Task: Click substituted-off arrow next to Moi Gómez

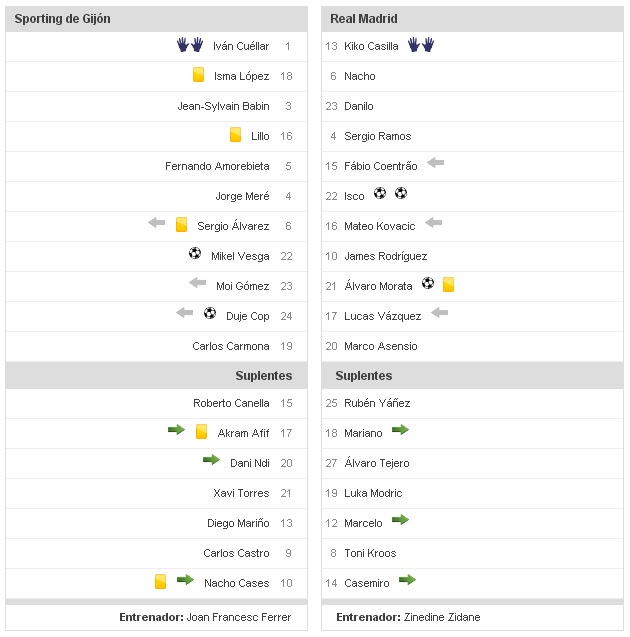Action: pyautogui.click(x=197, y=283)
